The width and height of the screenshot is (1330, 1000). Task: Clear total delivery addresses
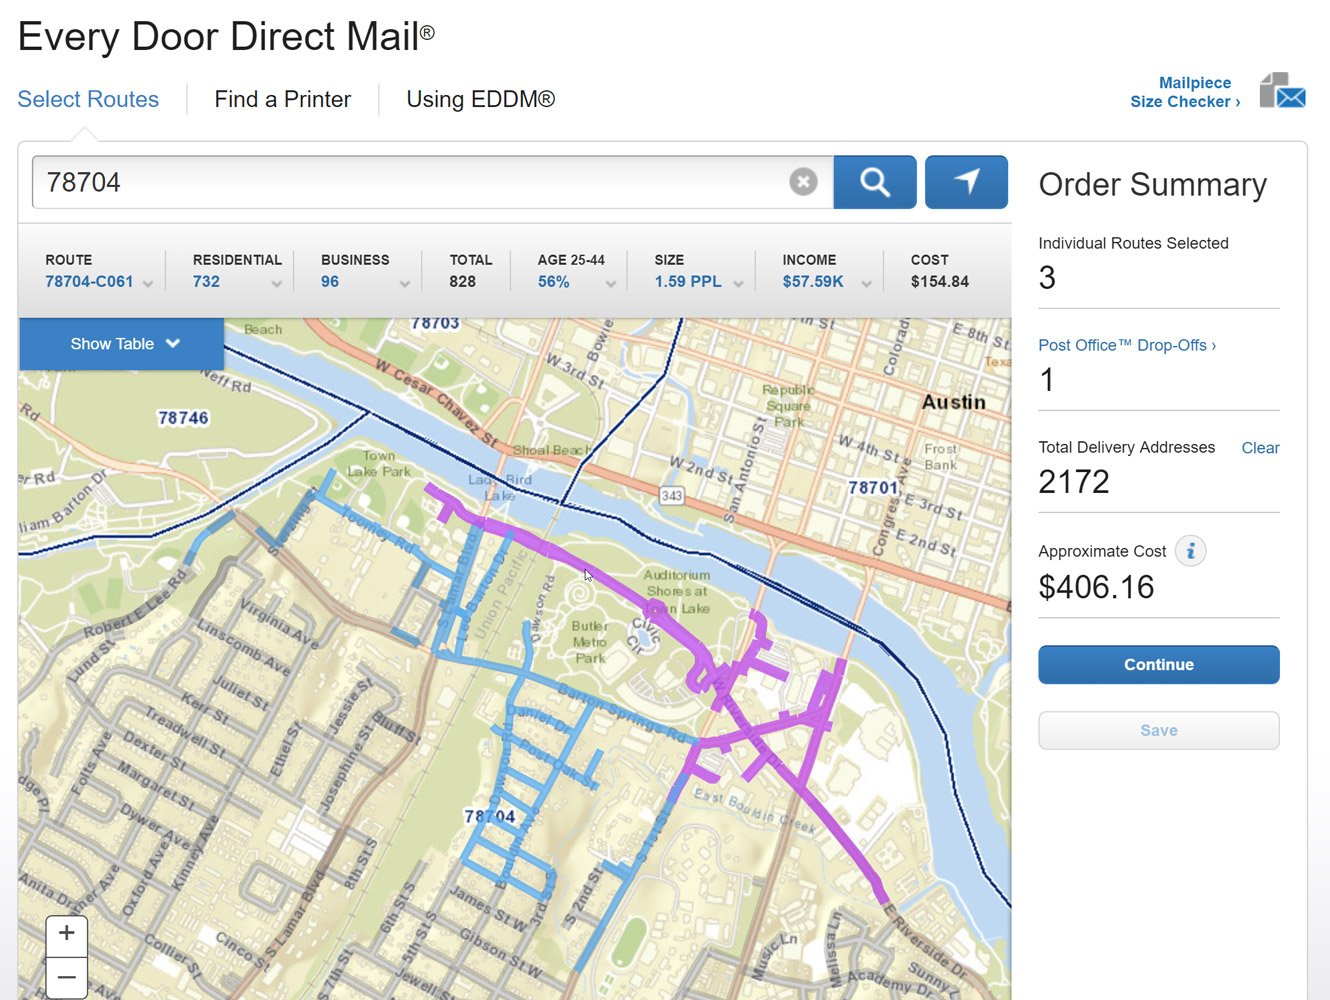click(1260, 448)
